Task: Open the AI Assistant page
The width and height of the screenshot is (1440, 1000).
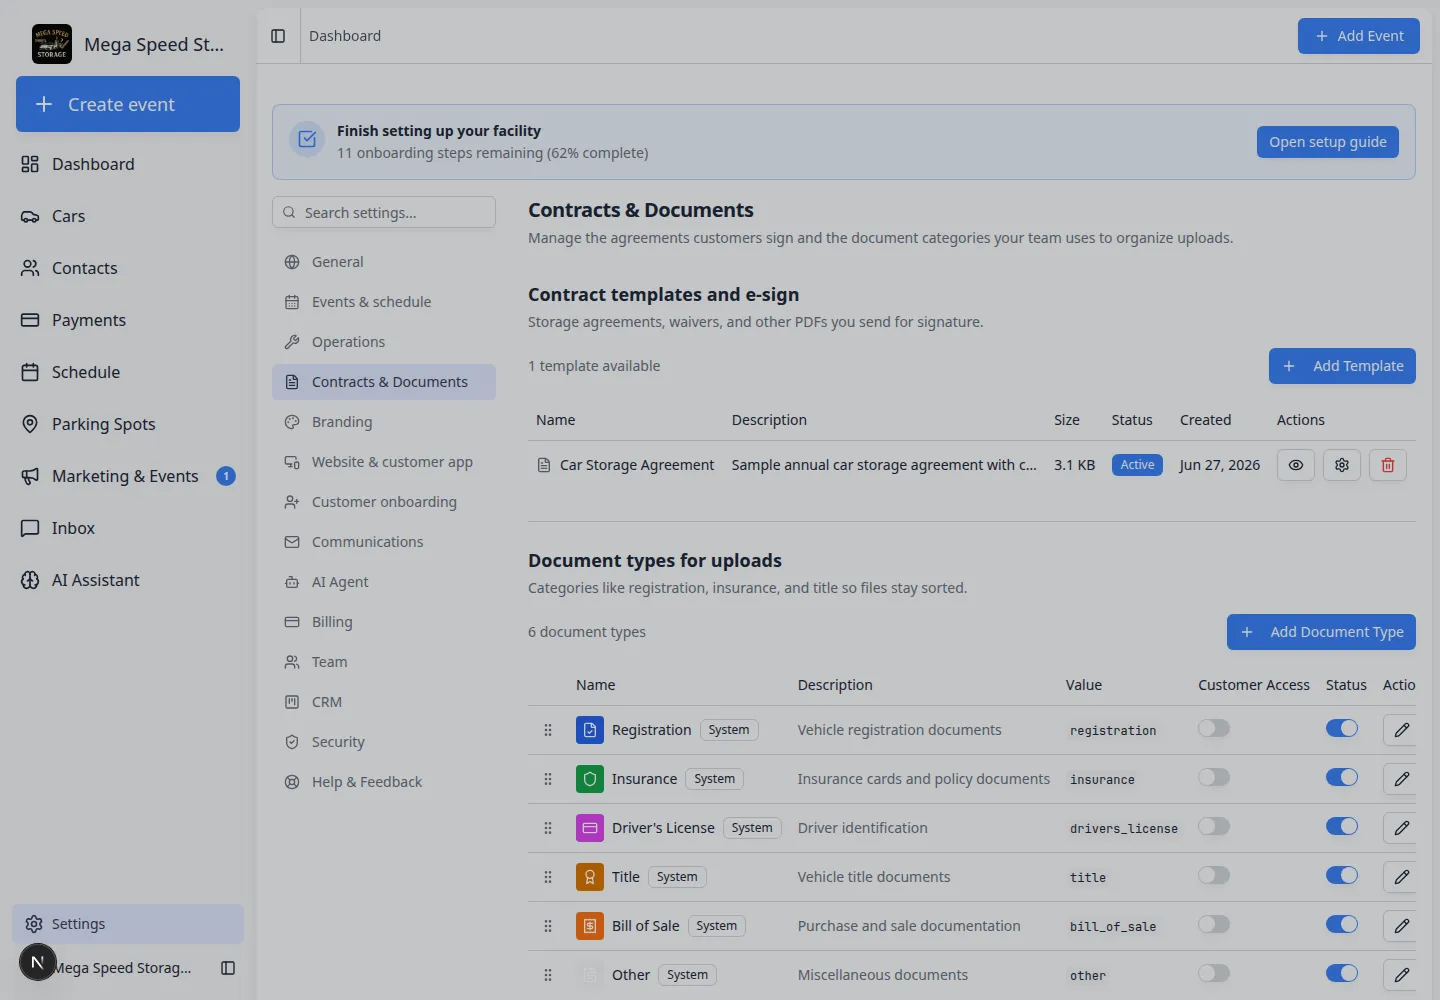Action: point(128,580)
